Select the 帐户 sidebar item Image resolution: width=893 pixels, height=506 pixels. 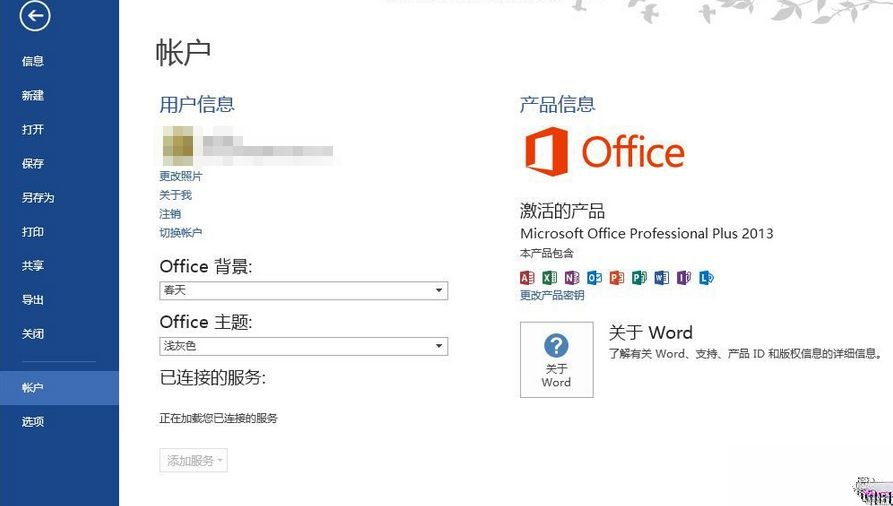pyautogui.click(x=59, y=387)
